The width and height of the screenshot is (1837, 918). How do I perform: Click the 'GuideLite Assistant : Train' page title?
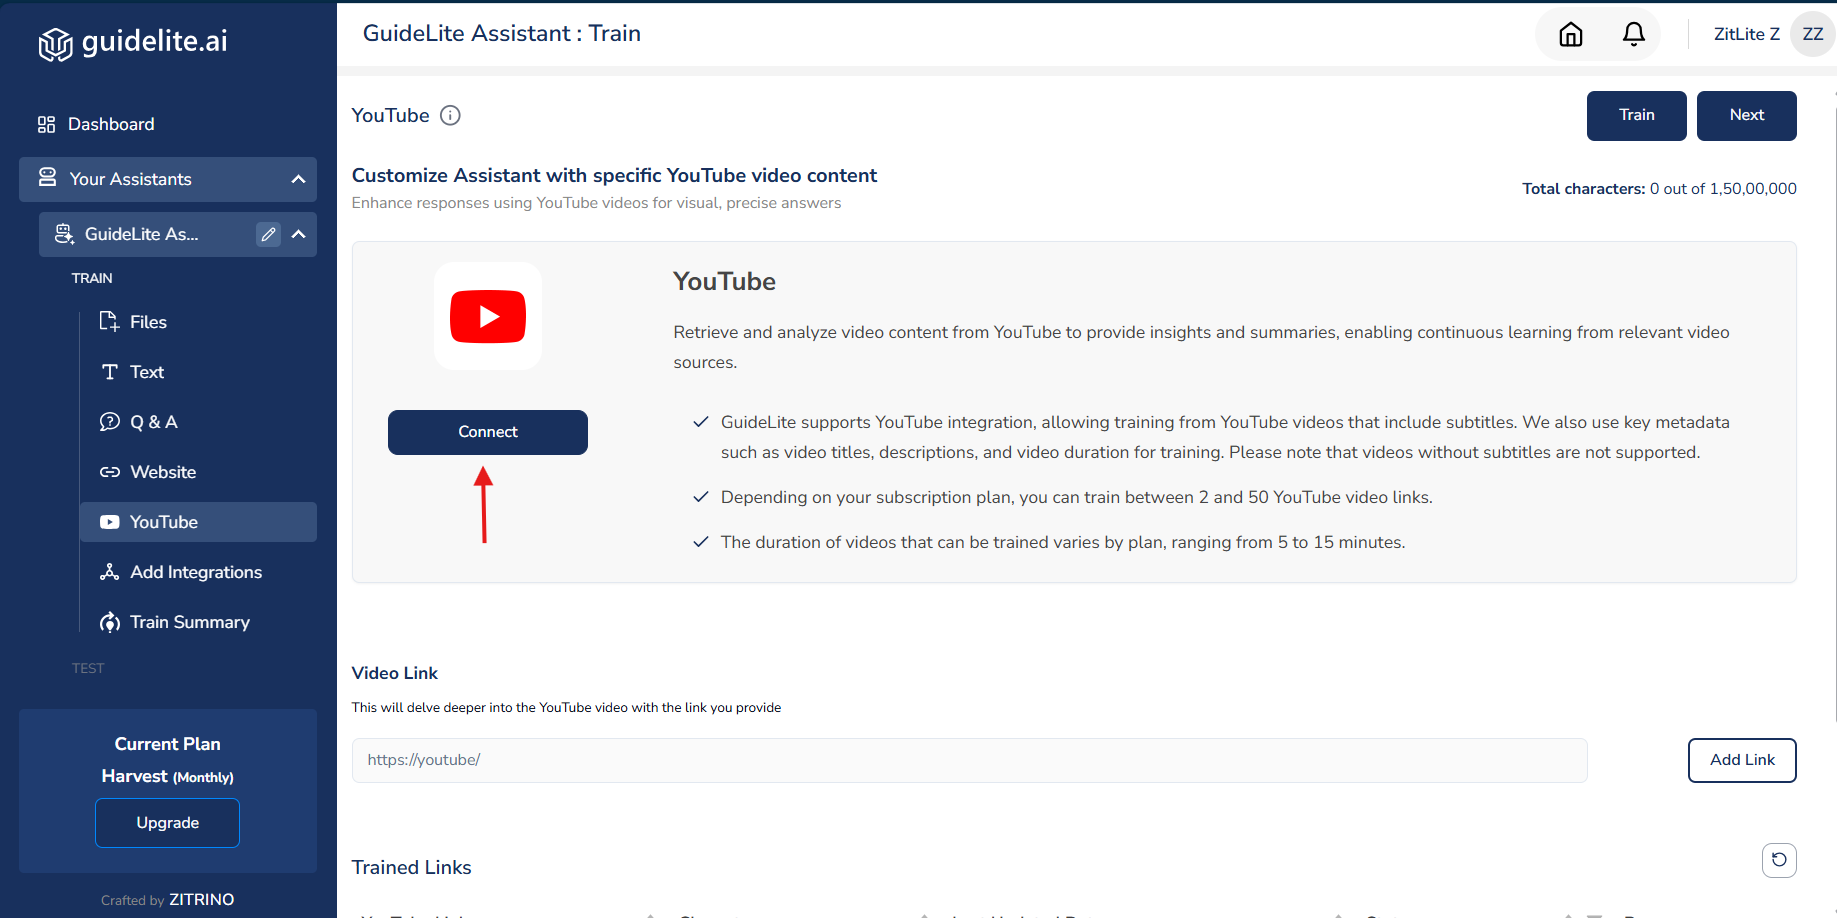pyautogui.click(x=502, y=33)
